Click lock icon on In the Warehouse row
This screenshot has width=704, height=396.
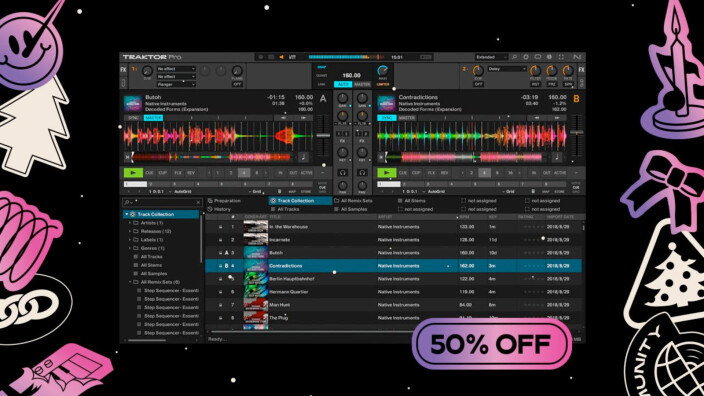pyautogui.click(x=220, y=227)
